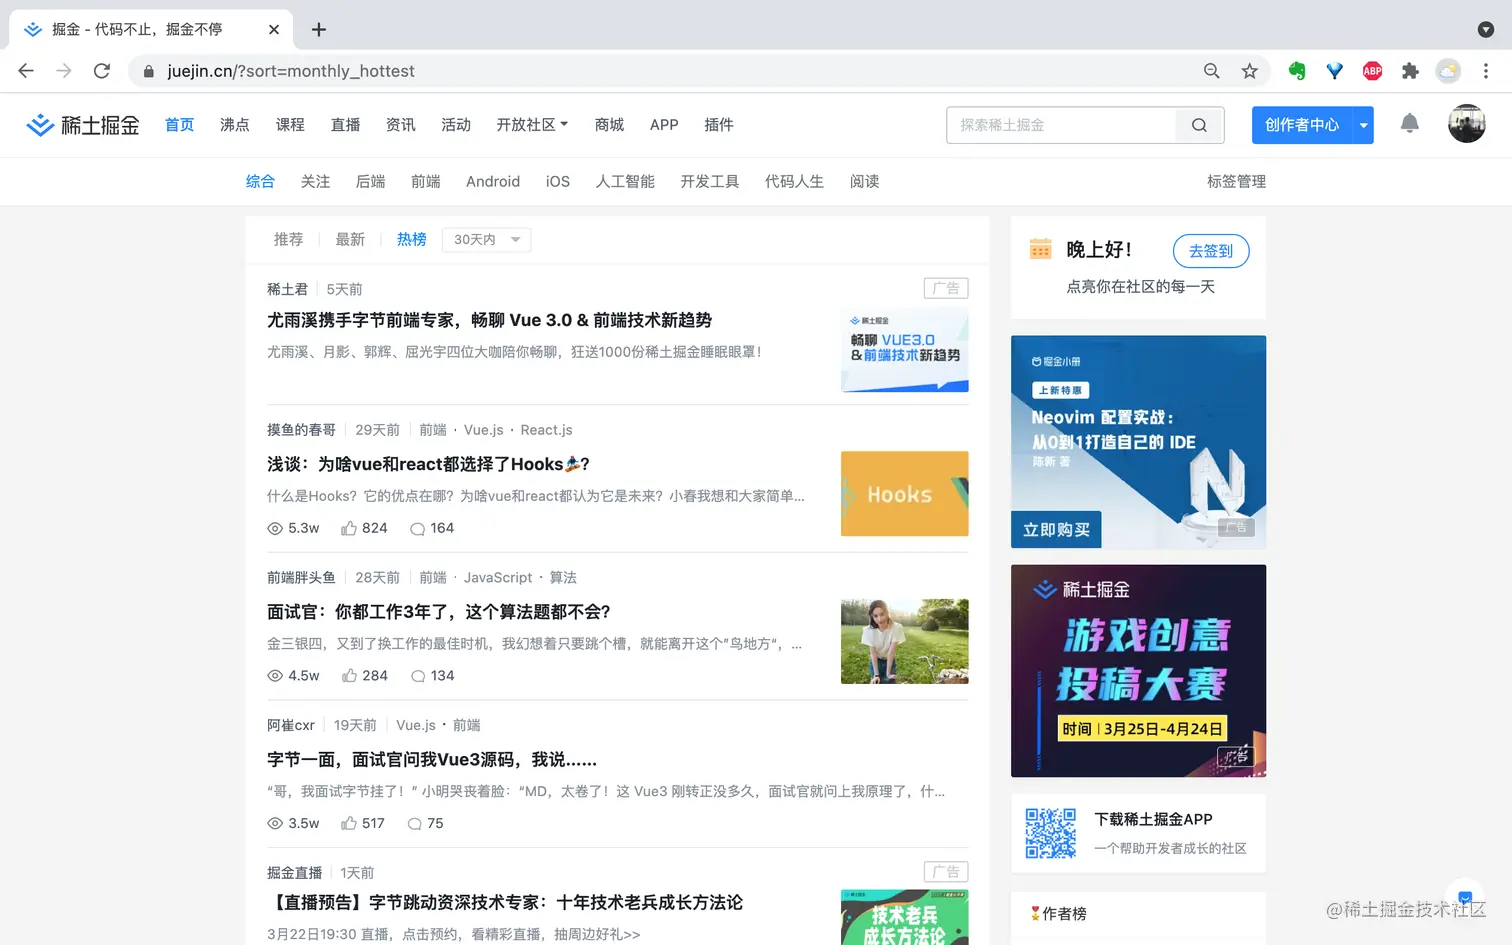Open article 面试官：你都工作3年了
The image size is (1512, 945).
pyautogui.click(x=438, y=612)
